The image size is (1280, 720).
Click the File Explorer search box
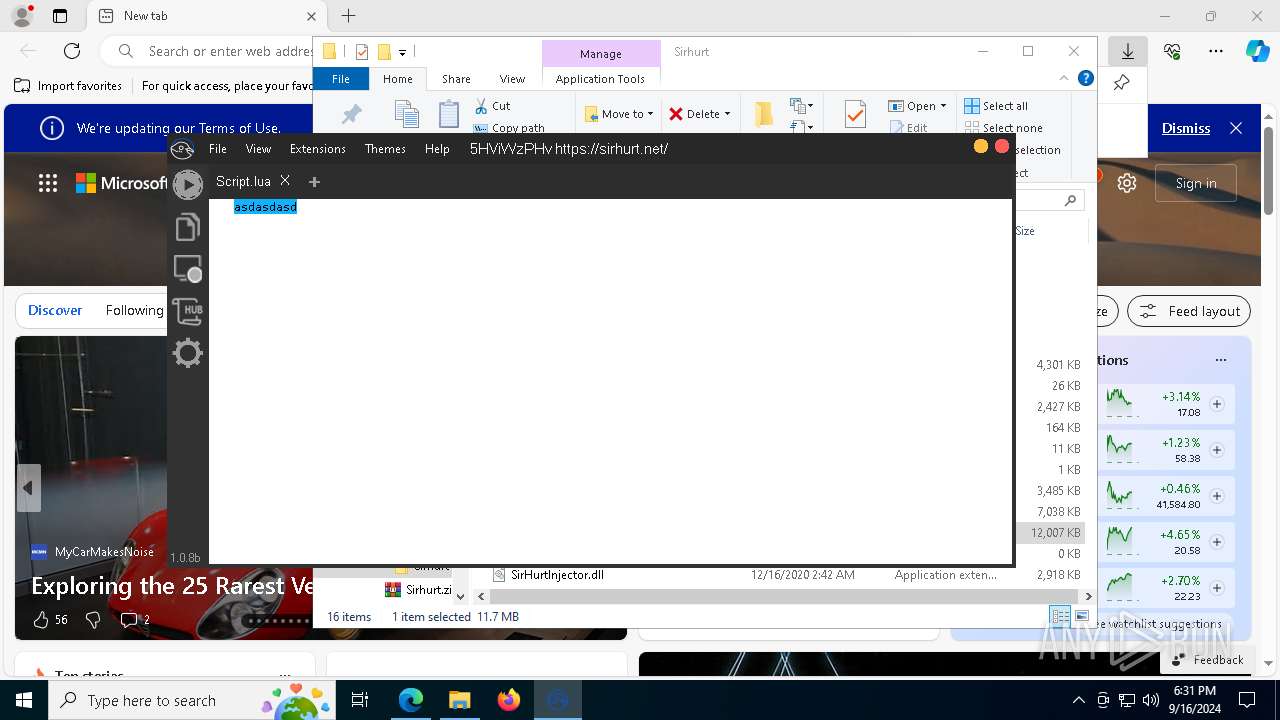[x=1050, y=201]
